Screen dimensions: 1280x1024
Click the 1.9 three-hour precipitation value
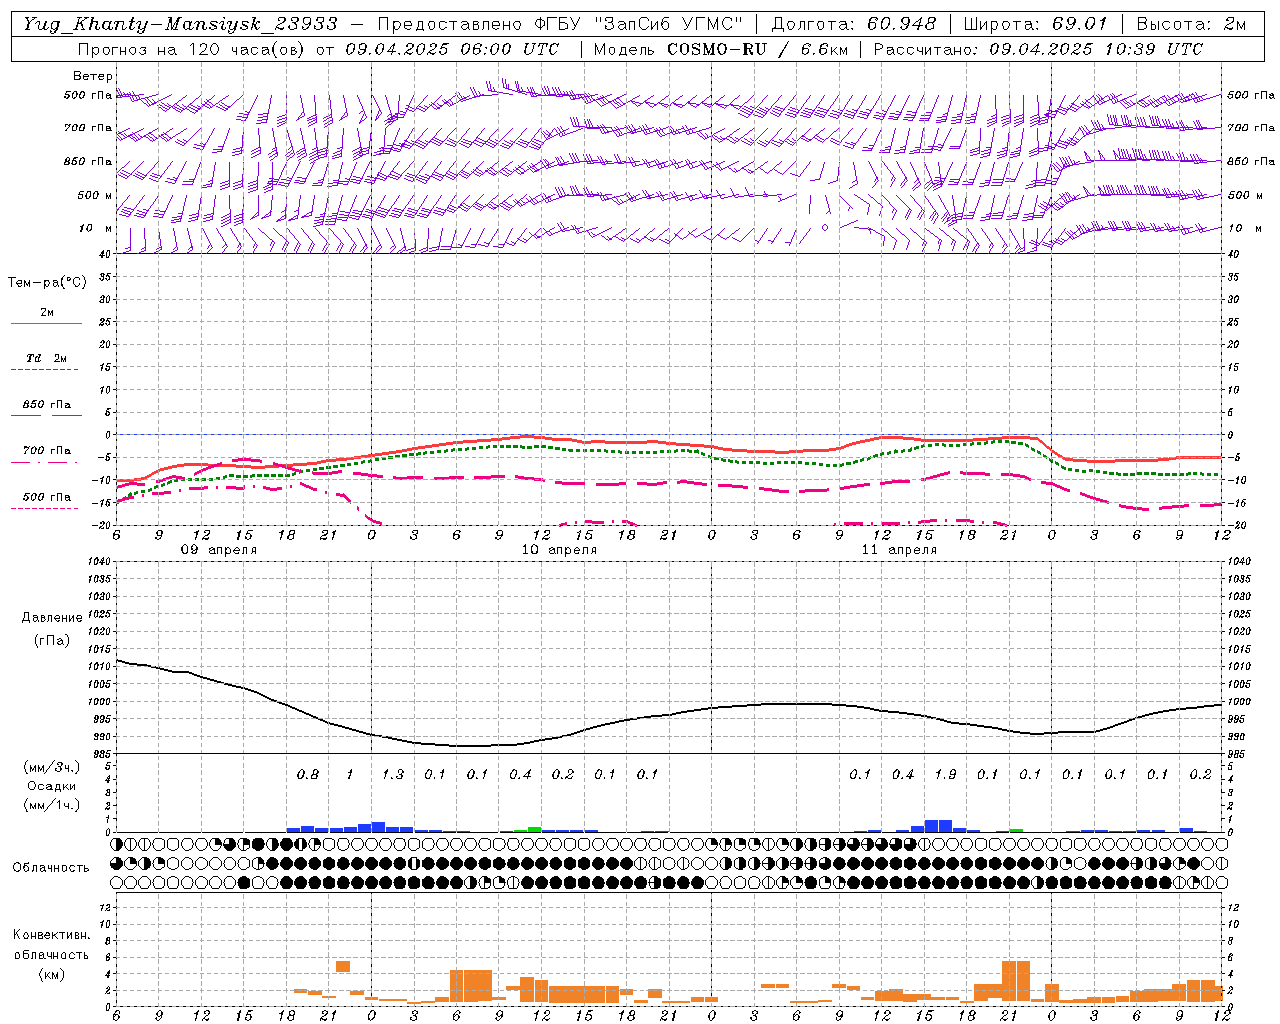945,774
